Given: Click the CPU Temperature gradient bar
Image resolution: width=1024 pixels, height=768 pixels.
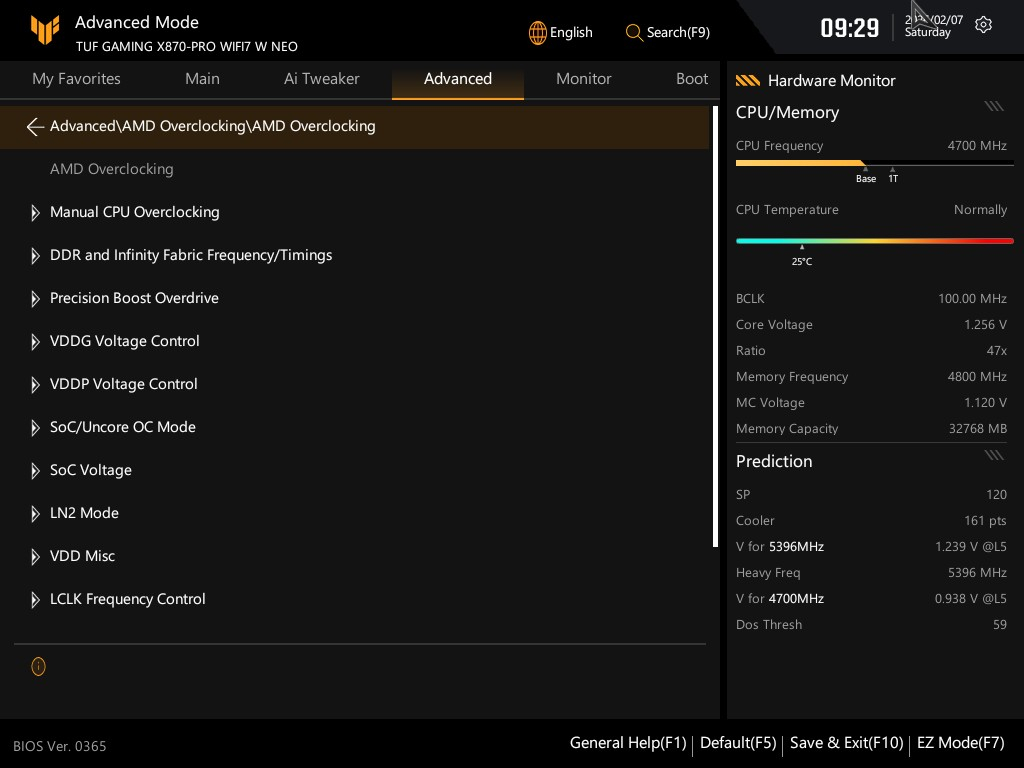Looking at the screenshot, I should [x=874, y=241].
